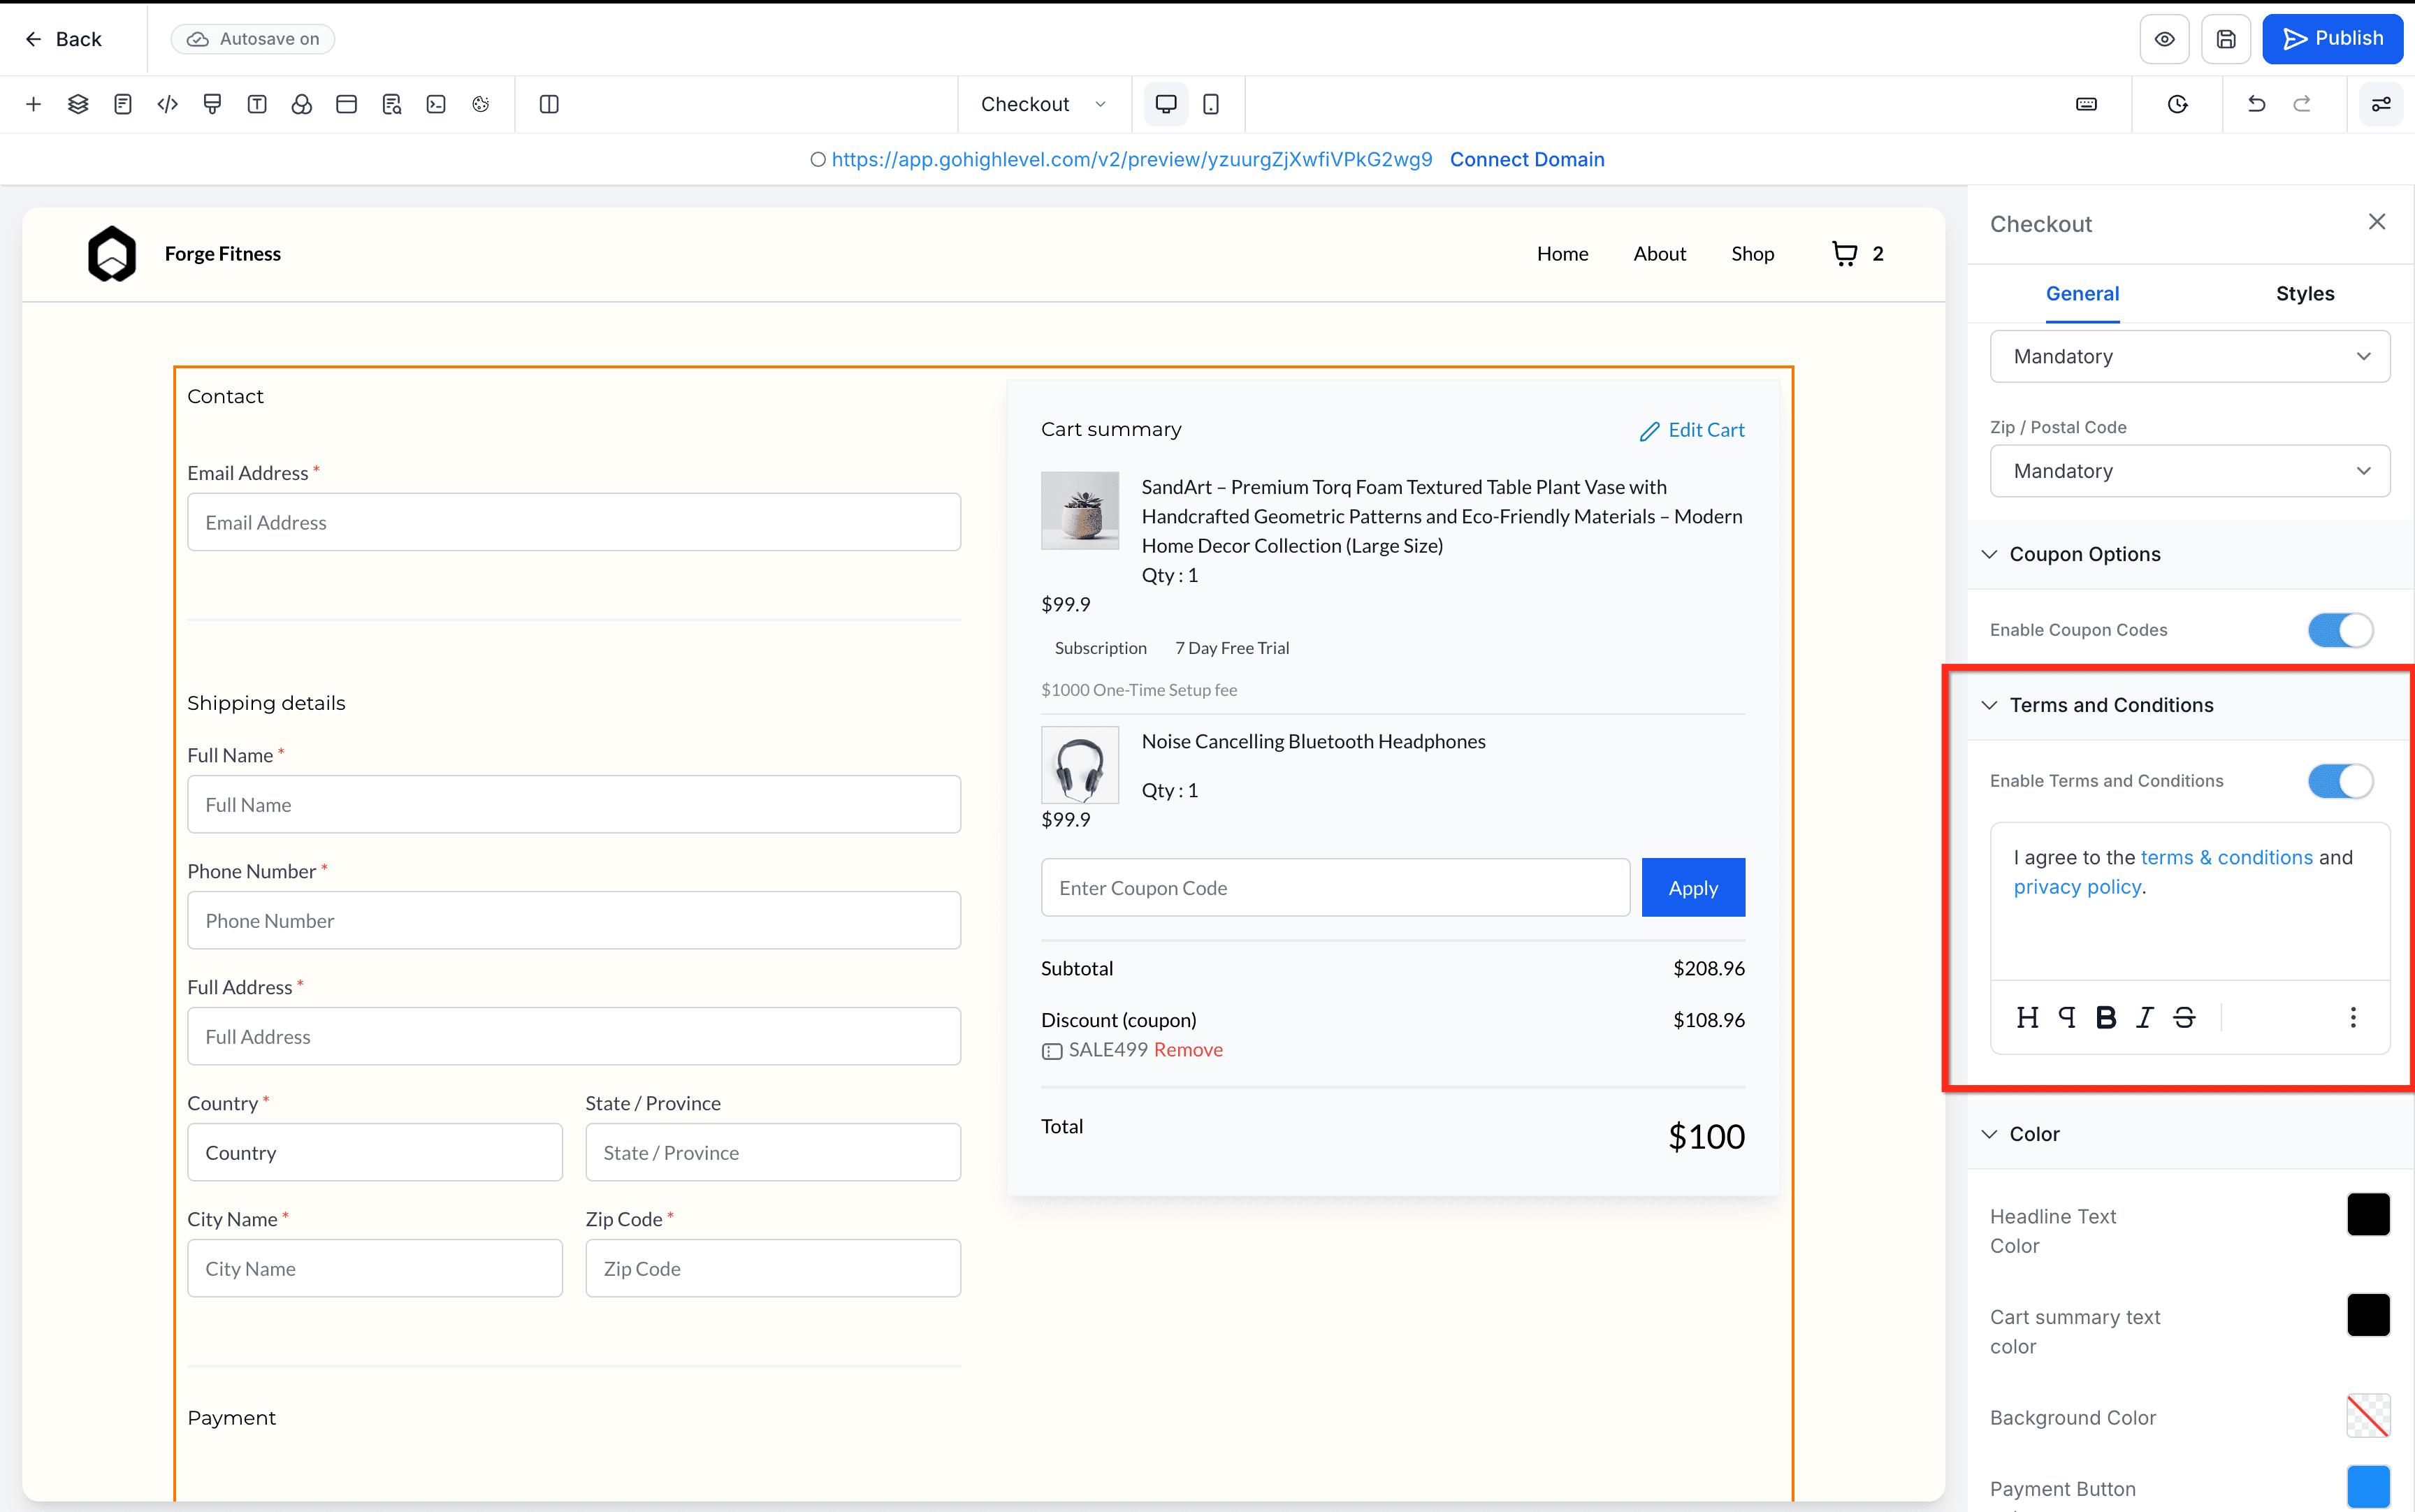Click the Autosave on indicator
The width and height of the screenshot is (2415, 1512).
pos(253,39)
